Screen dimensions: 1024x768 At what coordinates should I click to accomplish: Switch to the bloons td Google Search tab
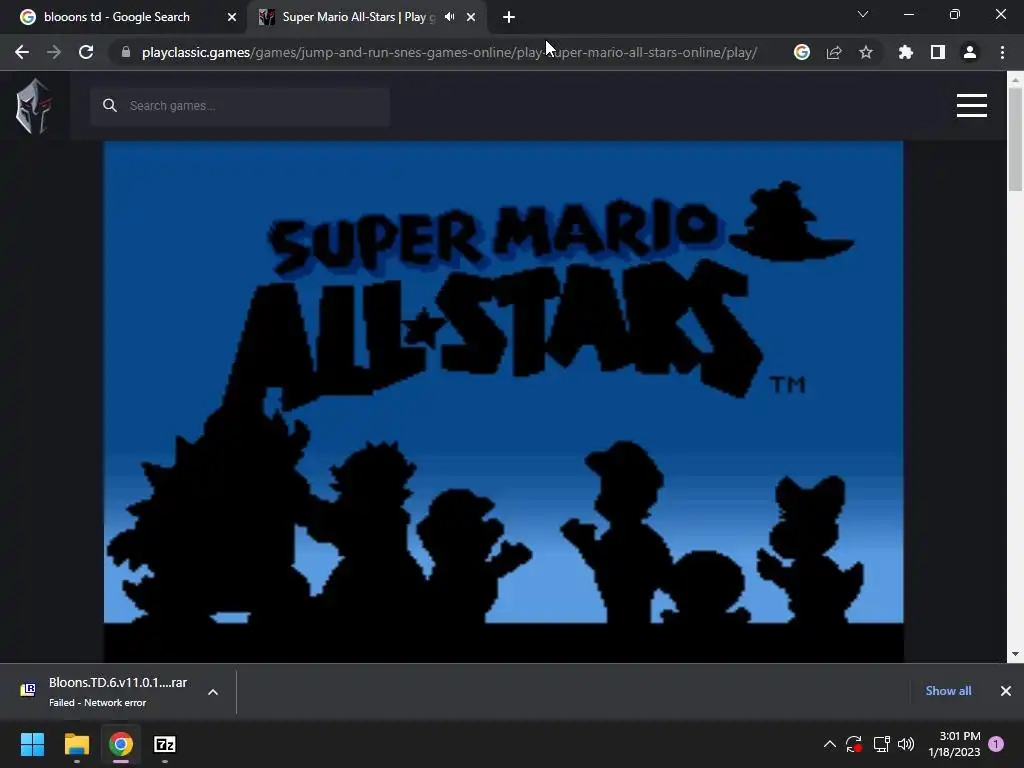pyautogui.click(x=123, y=17)
